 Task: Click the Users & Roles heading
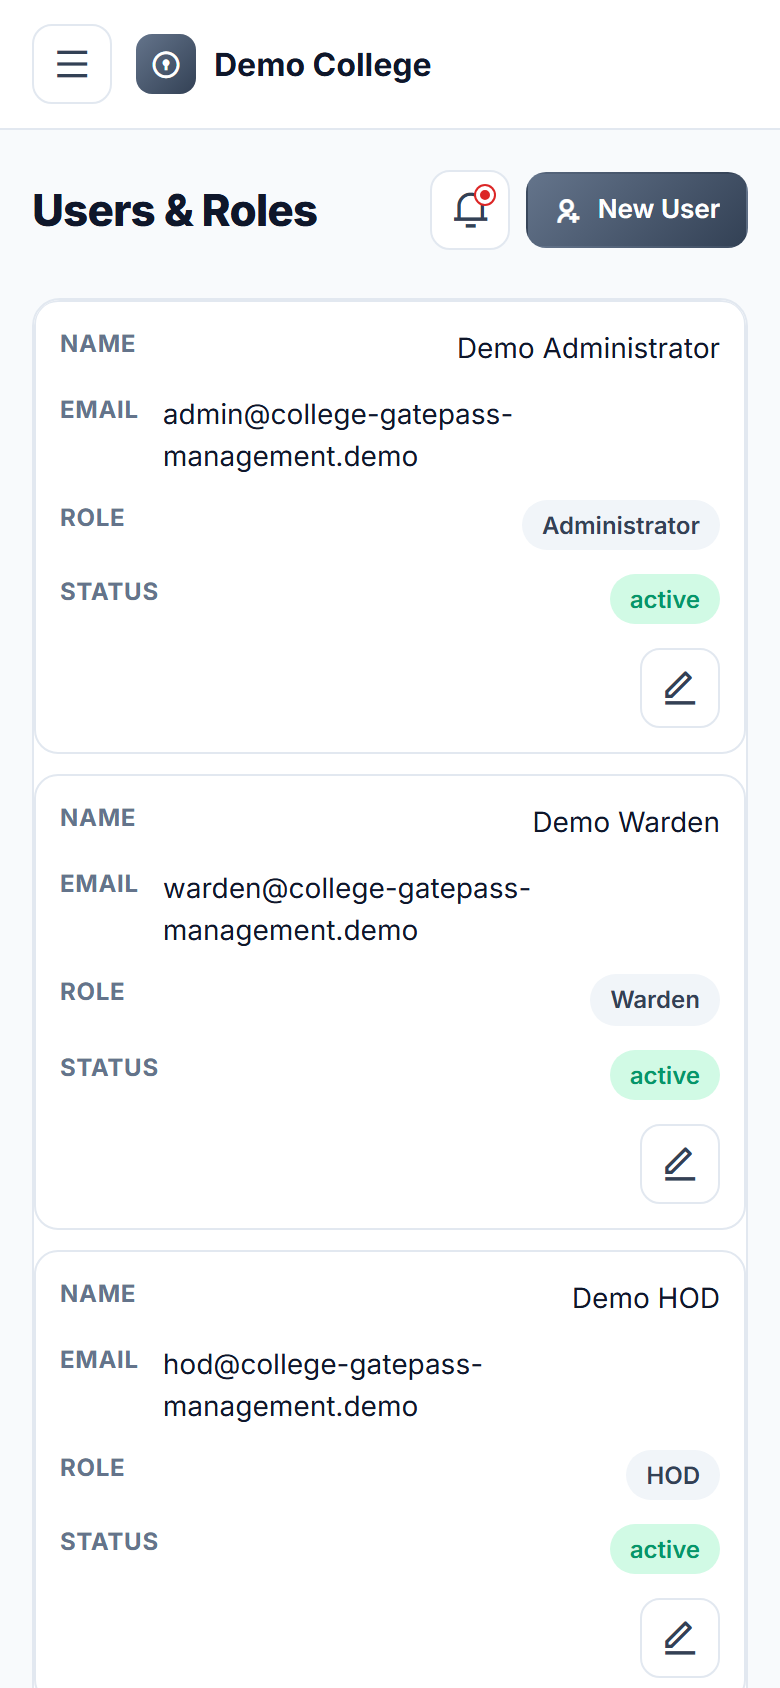175,211
